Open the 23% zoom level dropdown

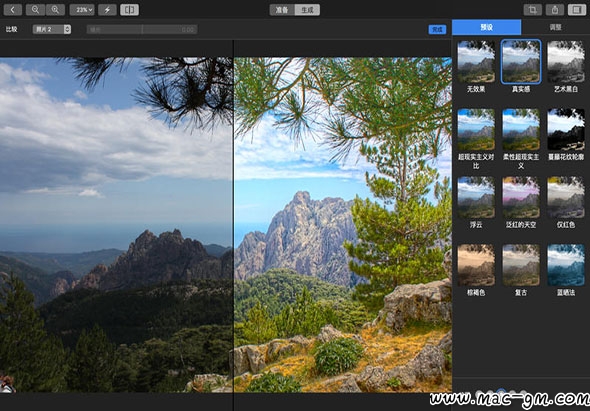point(82,10)
